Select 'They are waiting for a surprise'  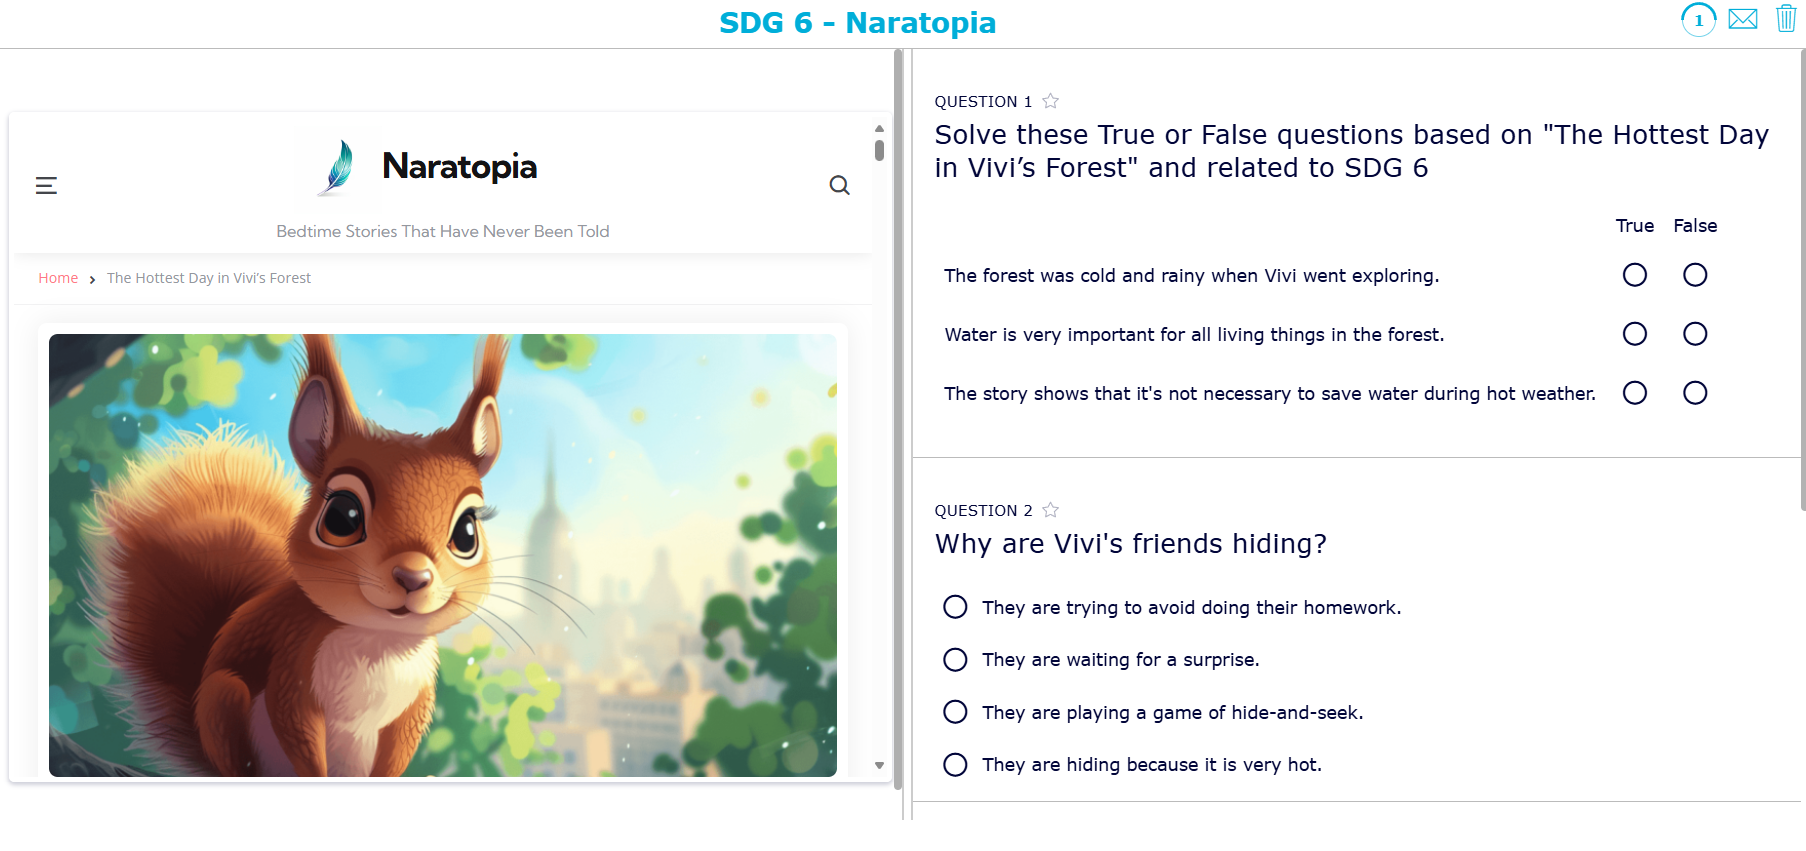tap(955, 660)
